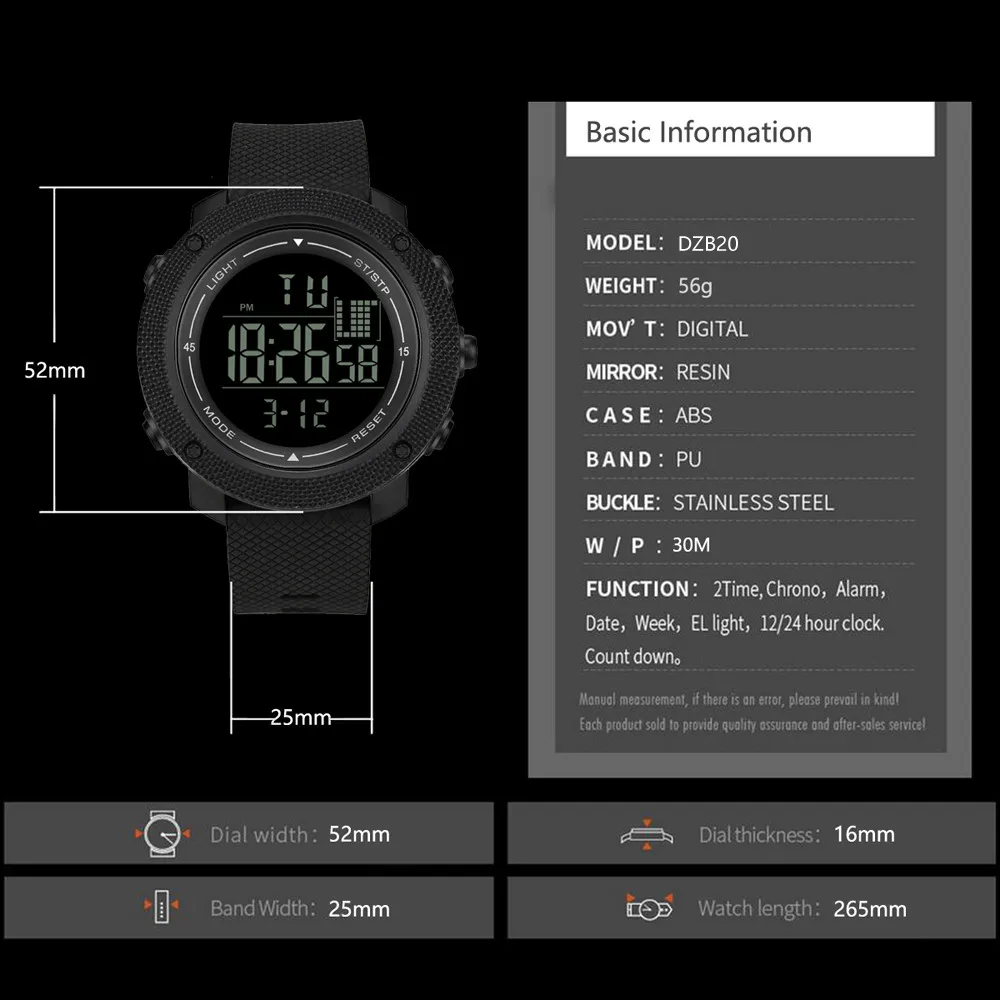This screenshot has height=1000, width=1000.
Task: Click the 3-12 date on the watch
Action: click(297, 413)
